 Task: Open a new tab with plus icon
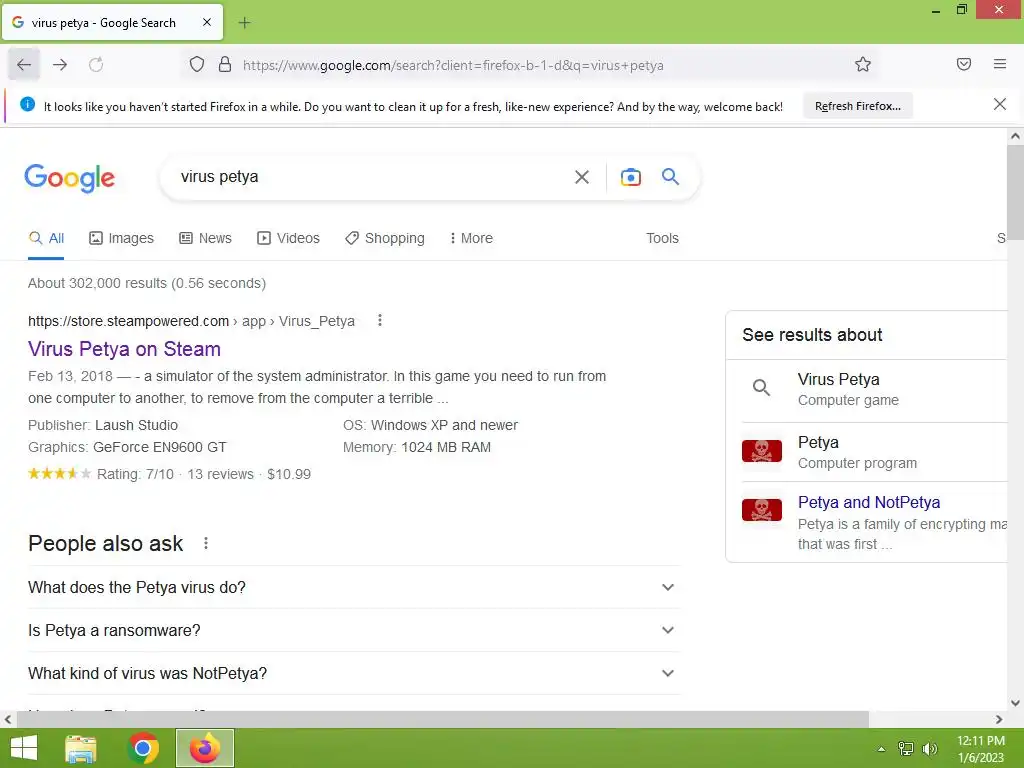(244, 23)
